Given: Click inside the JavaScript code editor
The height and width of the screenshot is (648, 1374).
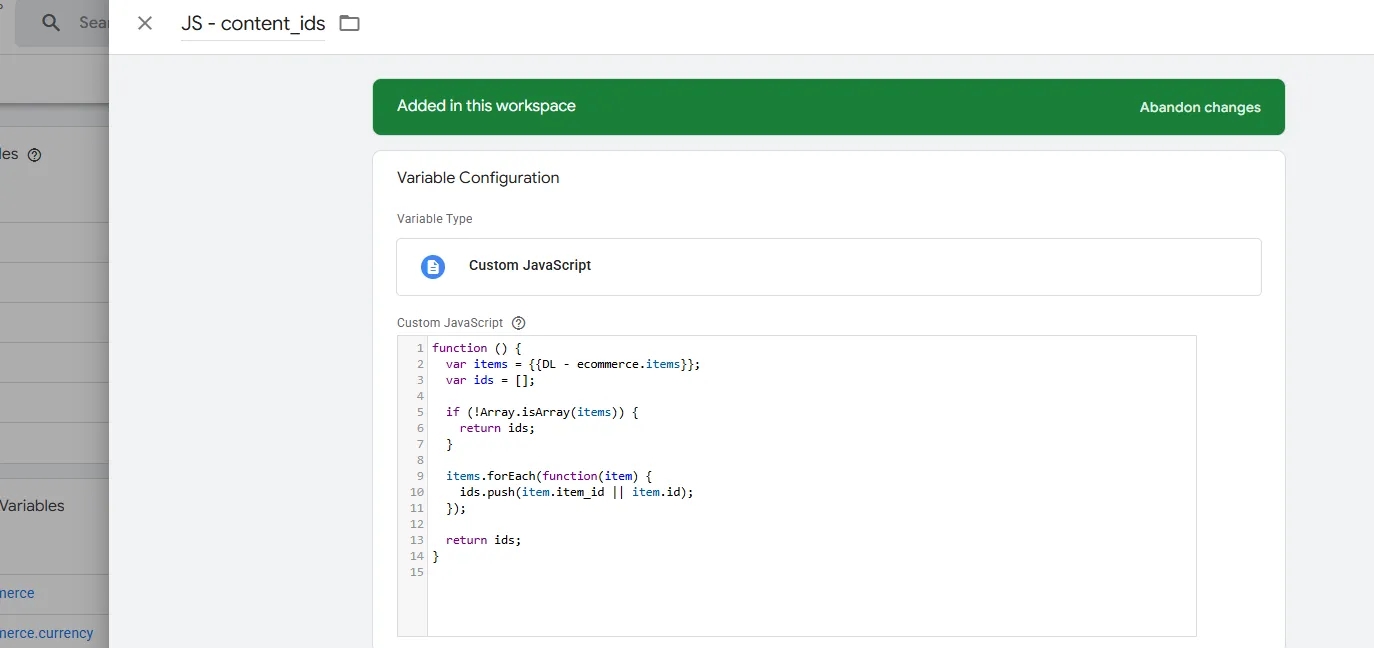Looking at the screenshot, I should [x=811, y=485].
